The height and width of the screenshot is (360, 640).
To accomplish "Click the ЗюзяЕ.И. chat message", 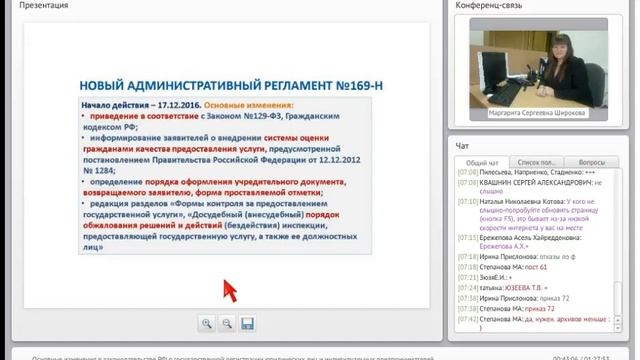I will click(x=485, y=278).
